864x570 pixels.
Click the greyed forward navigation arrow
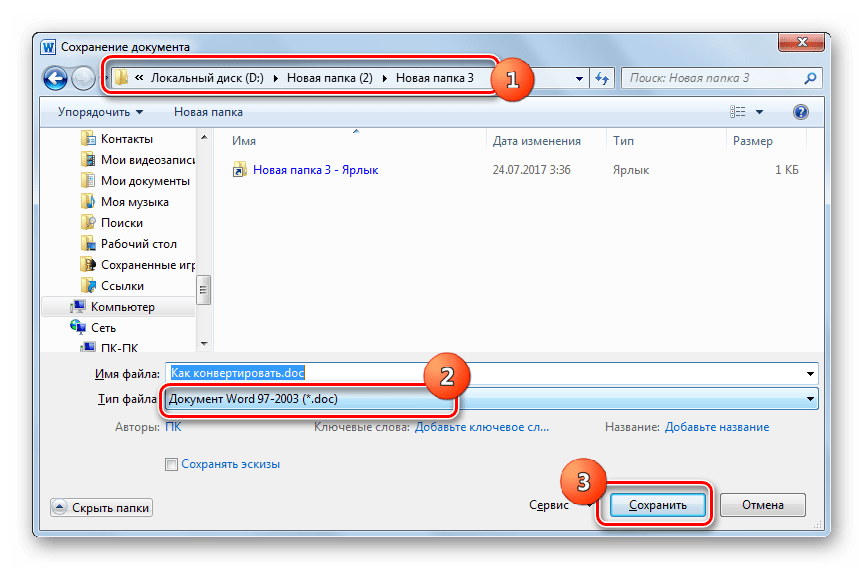pos(83,78)
